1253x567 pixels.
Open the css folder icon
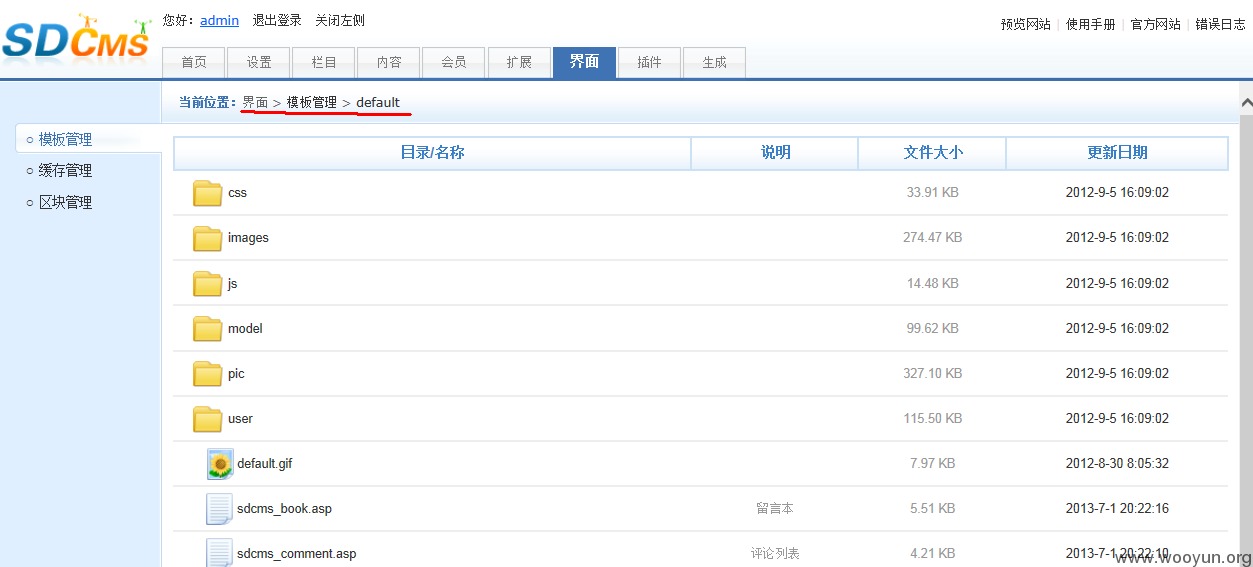click(x=208, y=193)
